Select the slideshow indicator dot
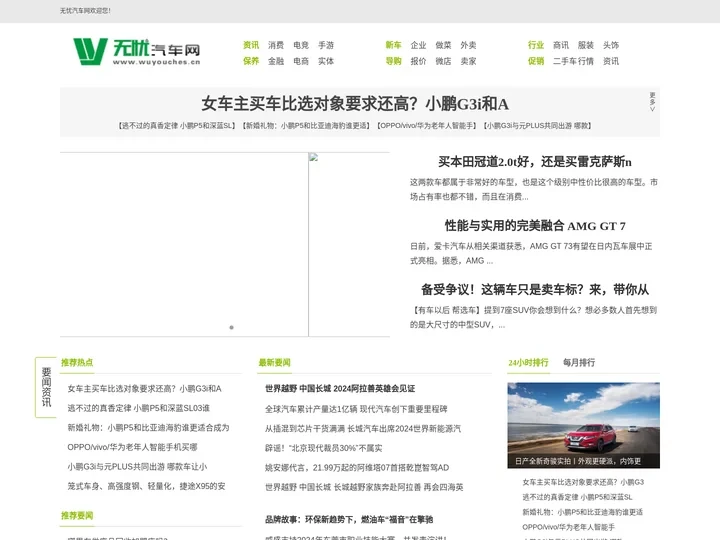This screenshot has width=720, height=540. 231,327
